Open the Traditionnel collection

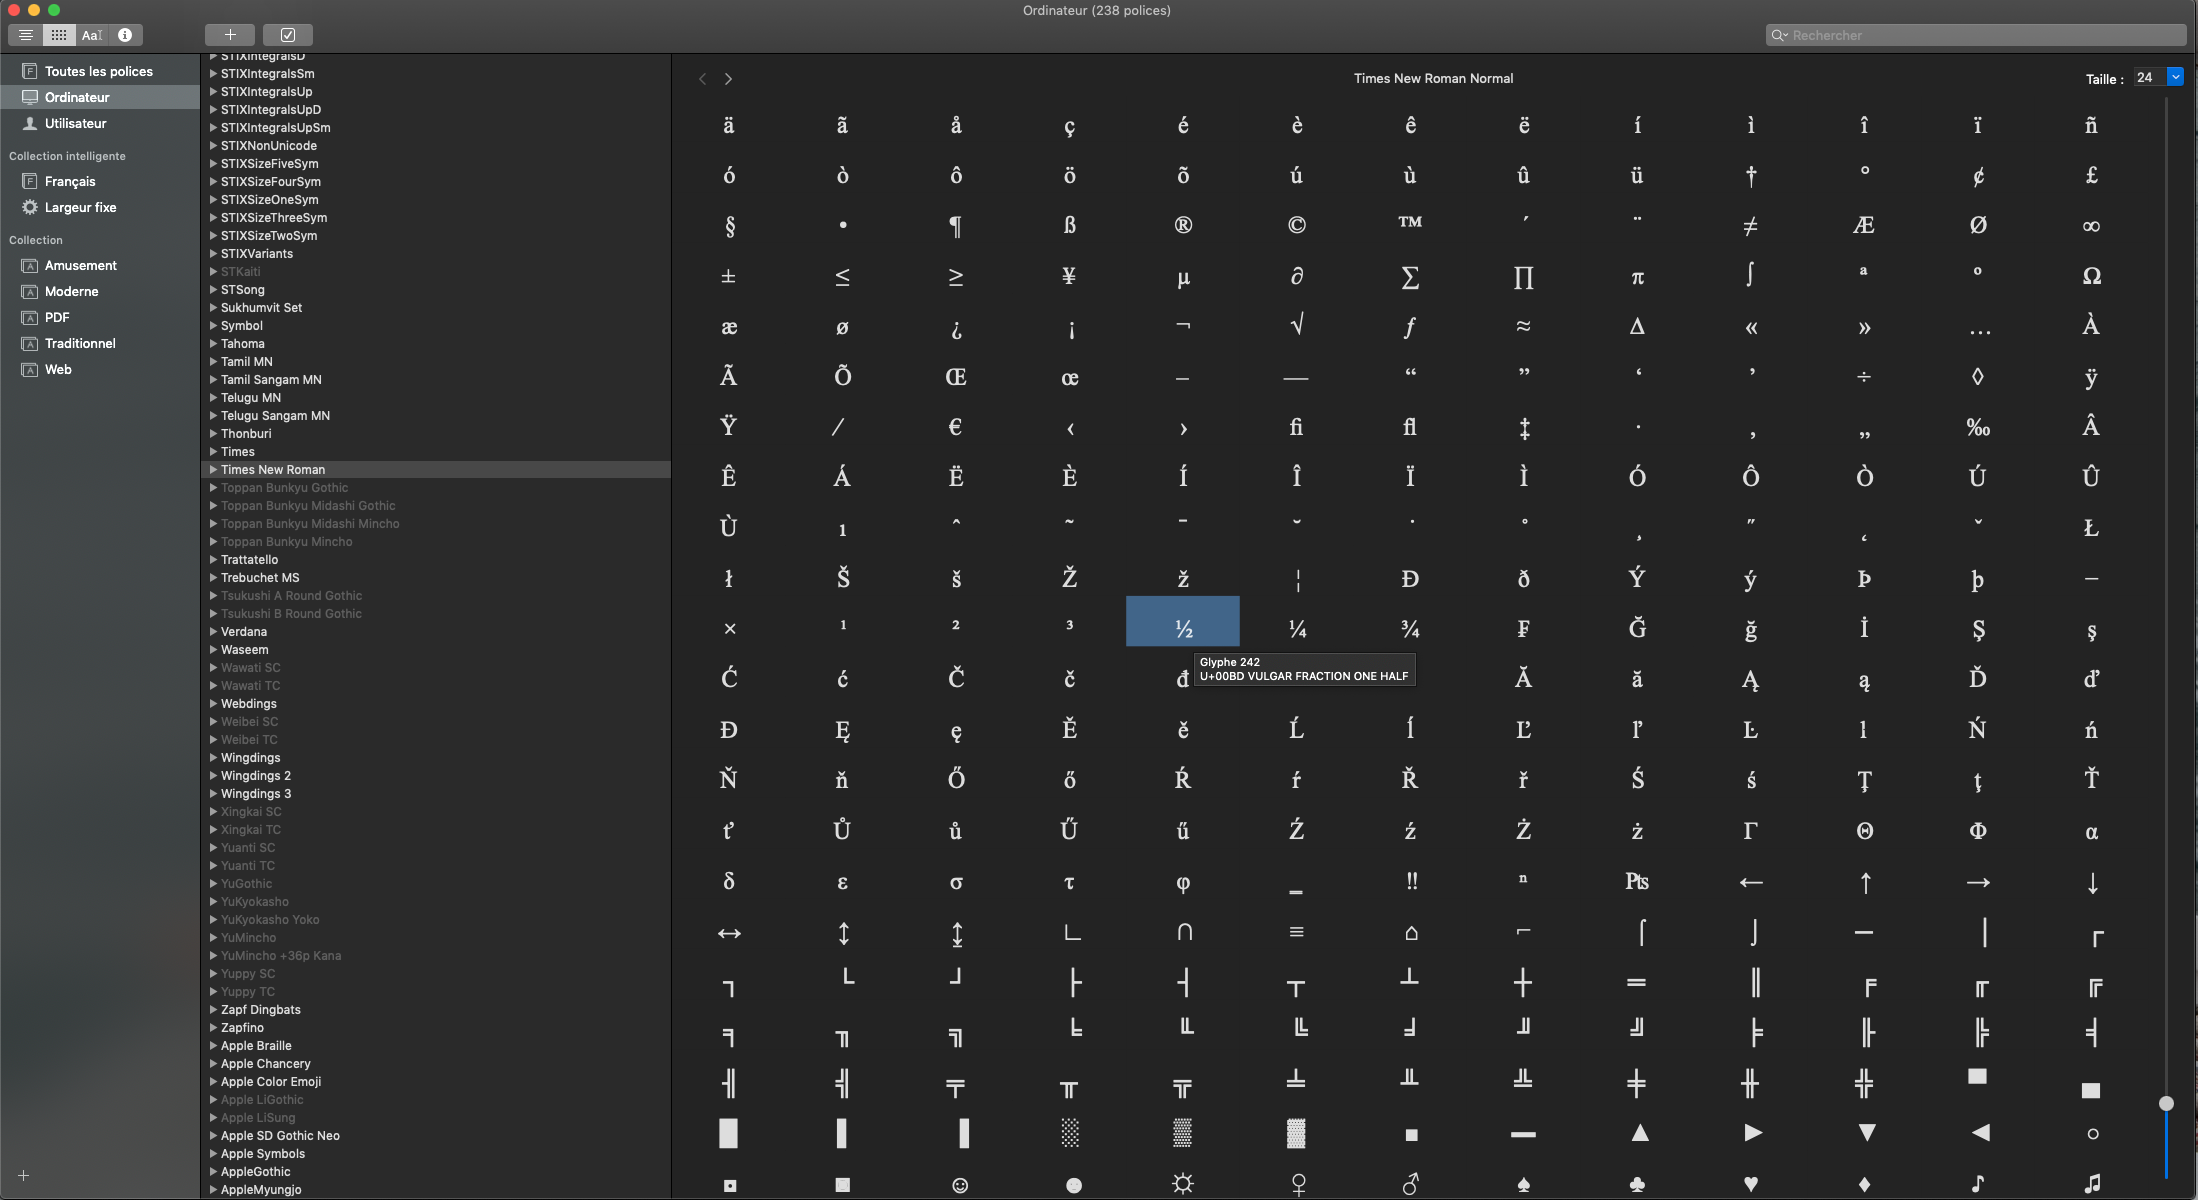point(80,344)
